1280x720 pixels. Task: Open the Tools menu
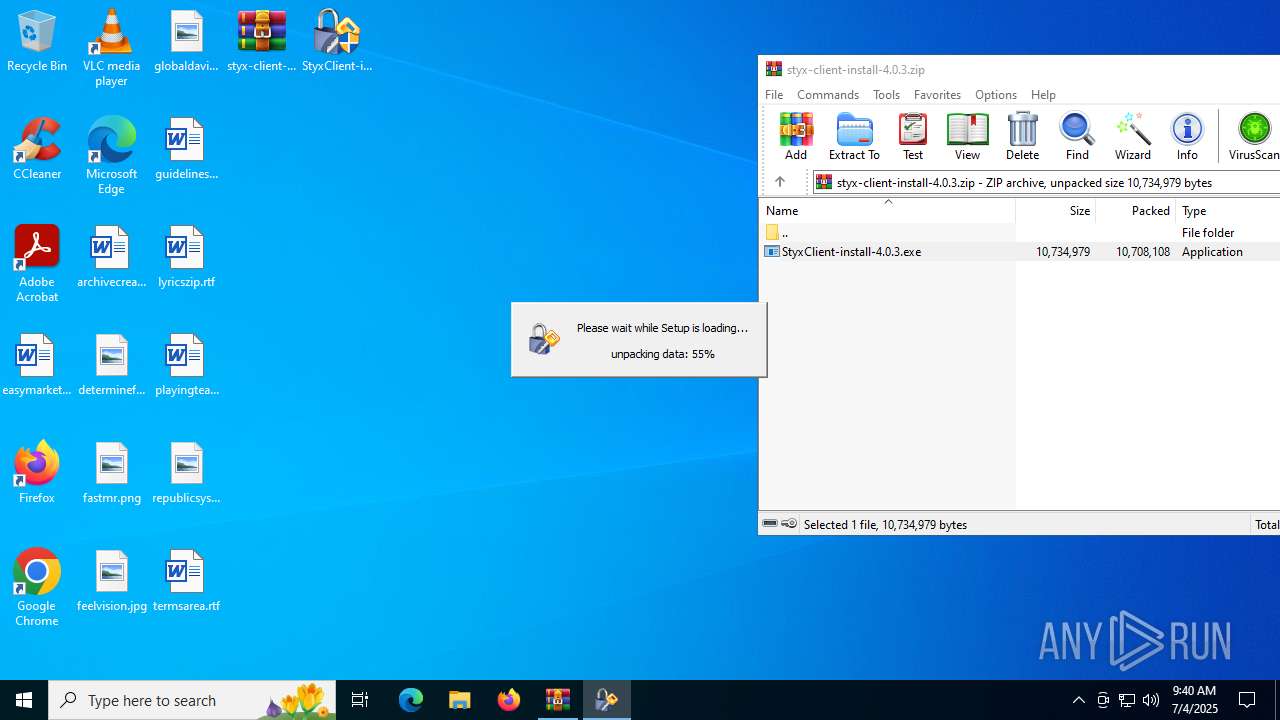[x=886, y=95]
